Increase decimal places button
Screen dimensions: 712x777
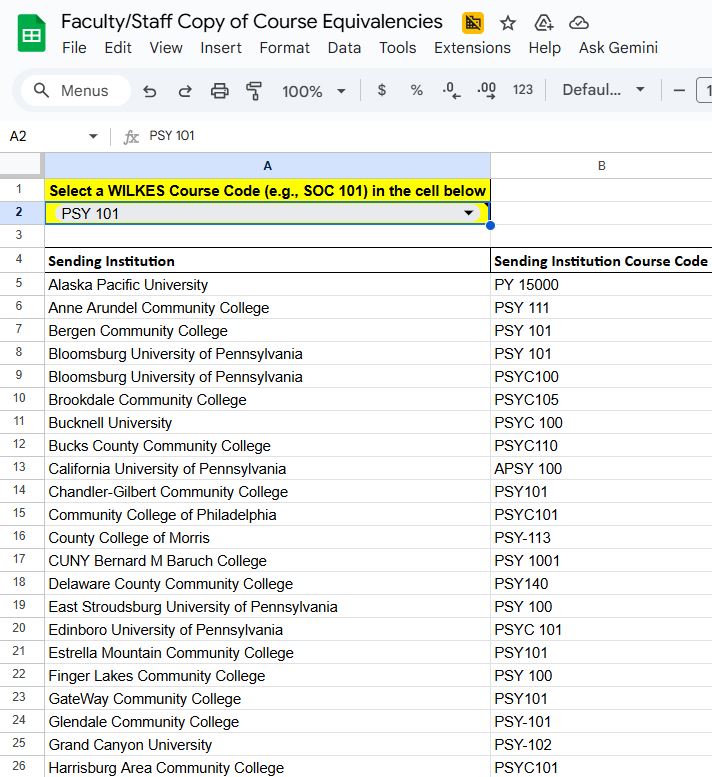click(487, 90)
